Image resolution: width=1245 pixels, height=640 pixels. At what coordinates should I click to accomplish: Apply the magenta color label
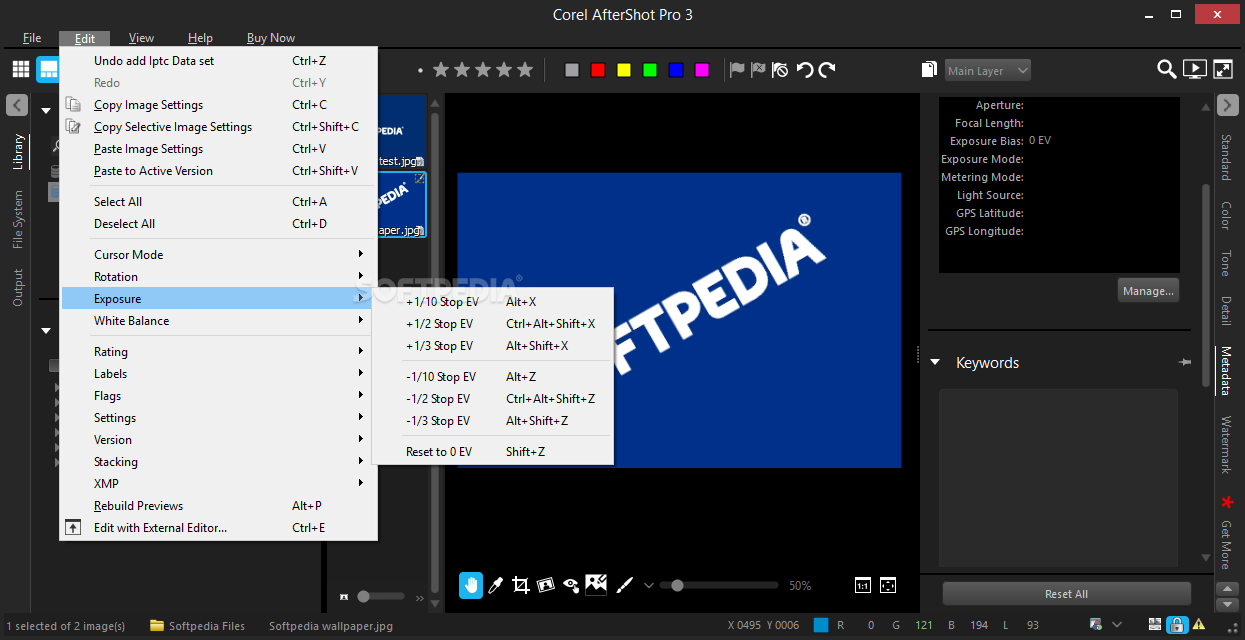[x=702, y=70]
